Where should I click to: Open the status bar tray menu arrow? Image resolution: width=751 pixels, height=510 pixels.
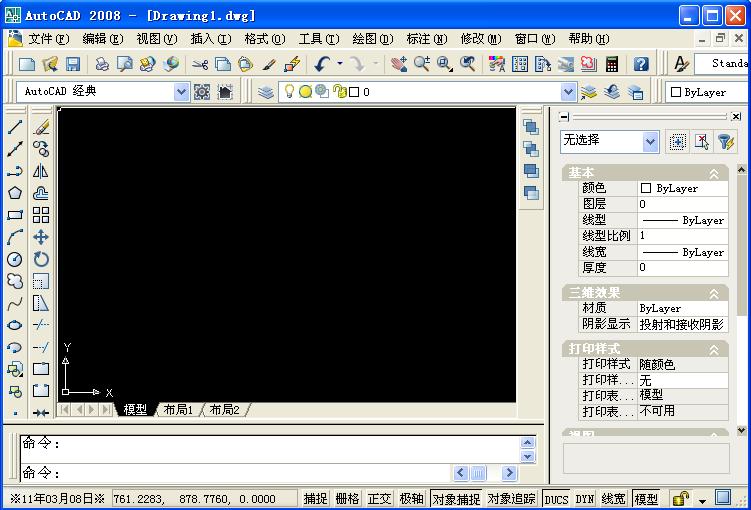pyautogui.click(x=702, y=501)
